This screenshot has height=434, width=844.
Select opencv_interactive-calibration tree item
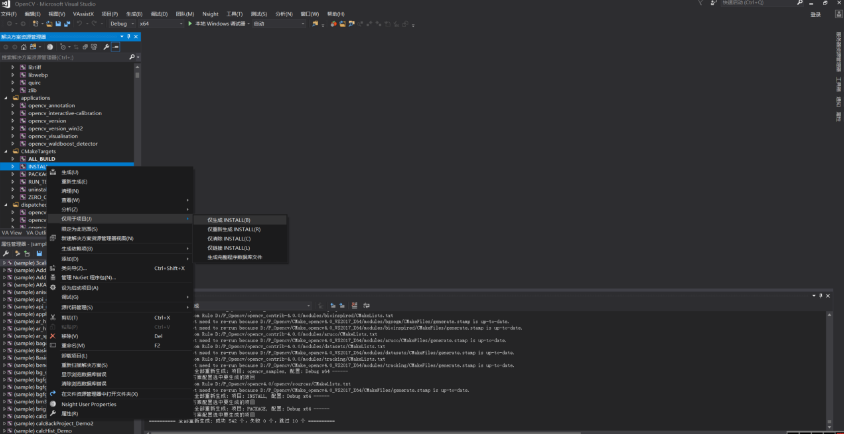coord(65,113)
